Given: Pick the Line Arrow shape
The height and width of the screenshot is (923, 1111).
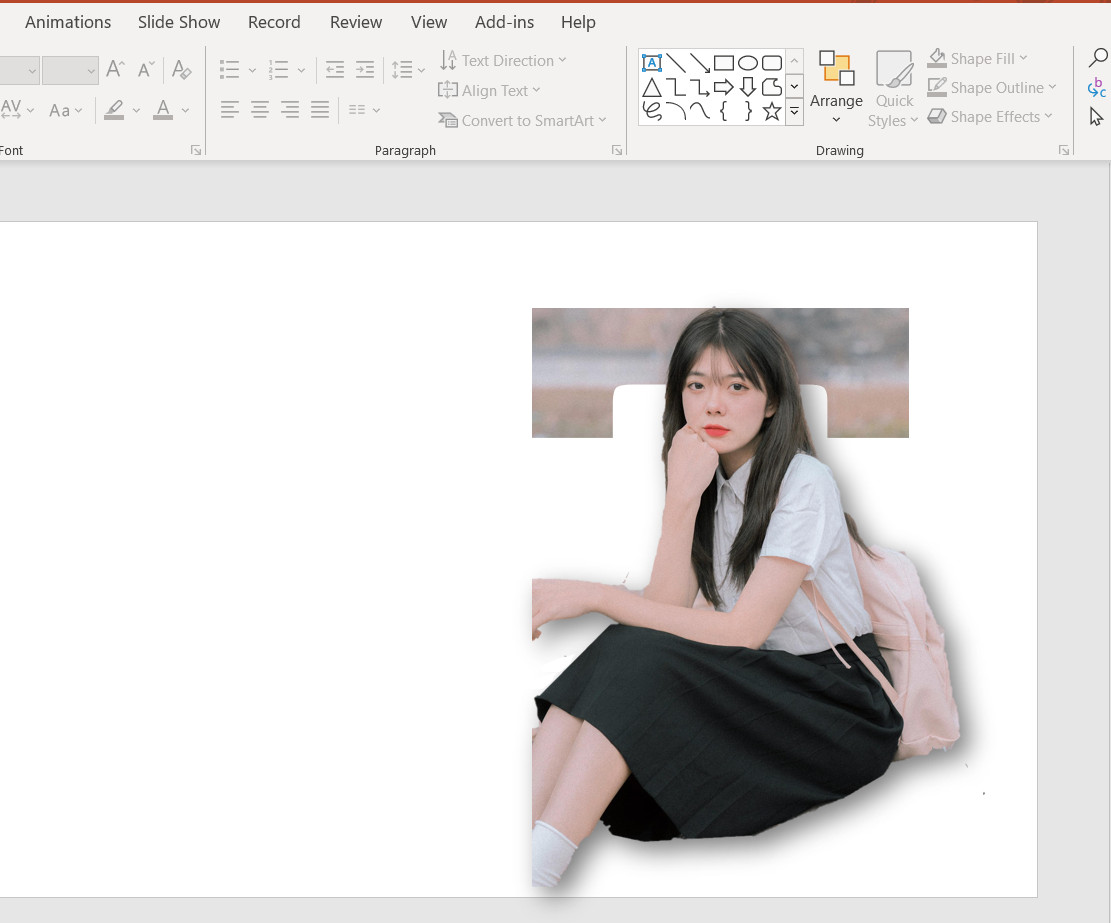Looking at the screenshot, I should (x=700, y=63).
